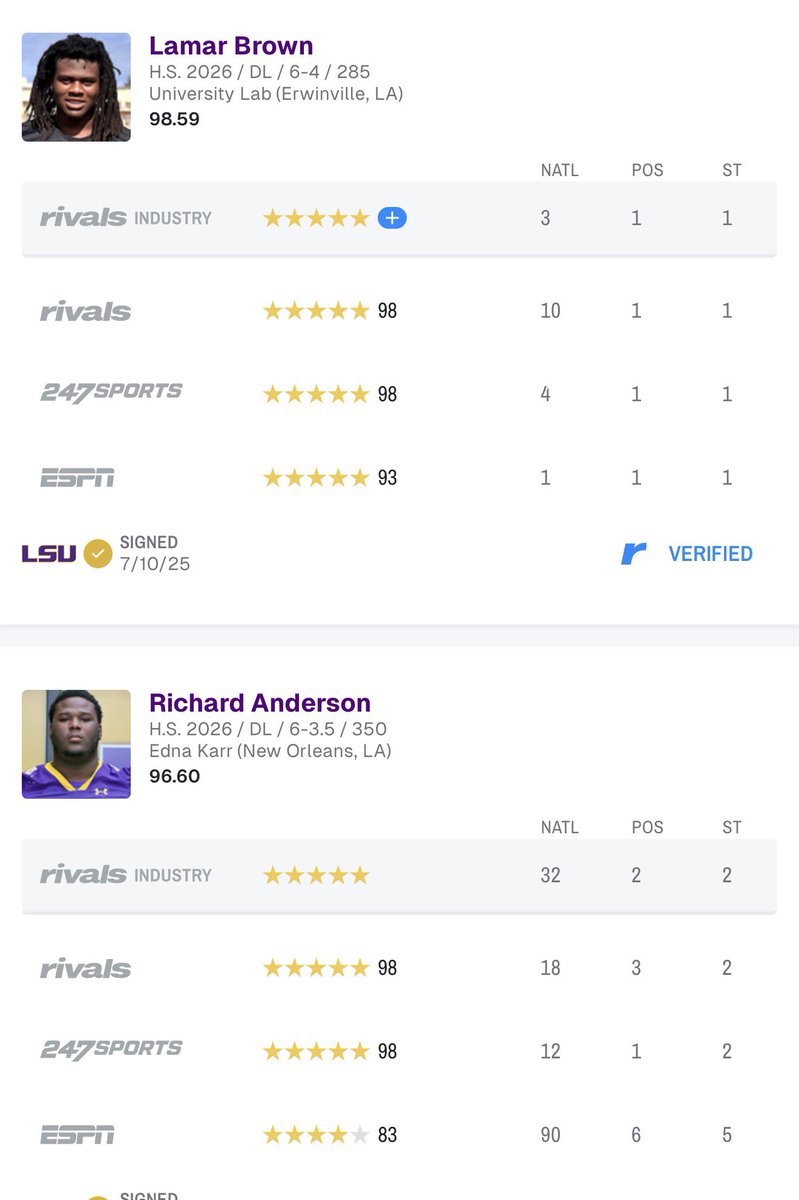Click the blue plus badge beside industry stars
Viewport: 799px width, 1200px height.
pos(392,218)
